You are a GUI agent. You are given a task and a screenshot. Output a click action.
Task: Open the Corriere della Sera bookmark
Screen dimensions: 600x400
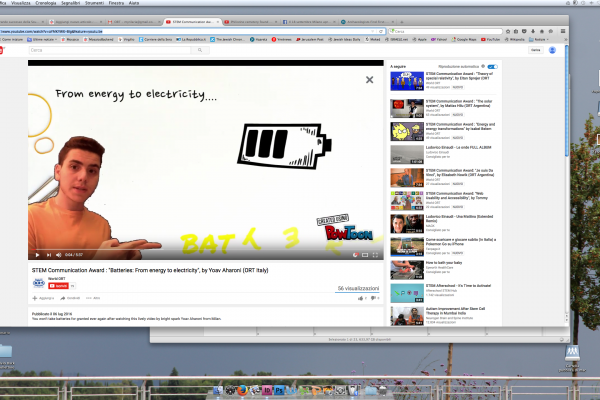click(155, 39)
